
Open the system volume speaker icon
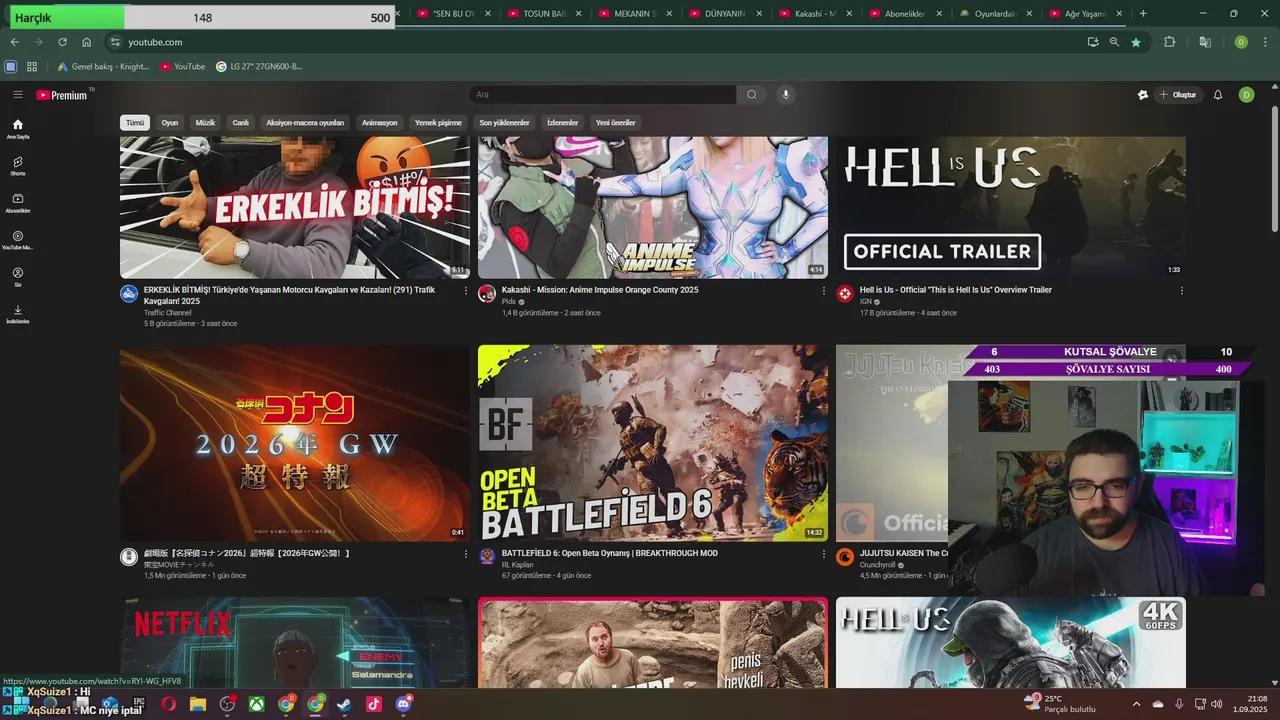[x=1217, y=704]
